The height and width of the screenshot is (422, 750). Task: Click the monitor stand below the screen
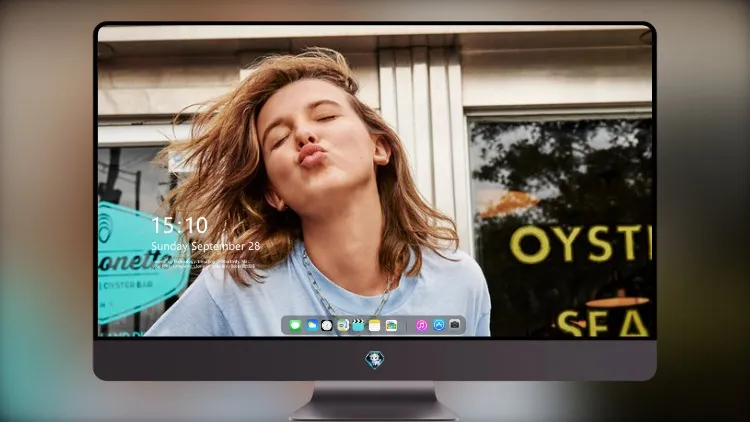pyautogui.click(x=374, y=401)
